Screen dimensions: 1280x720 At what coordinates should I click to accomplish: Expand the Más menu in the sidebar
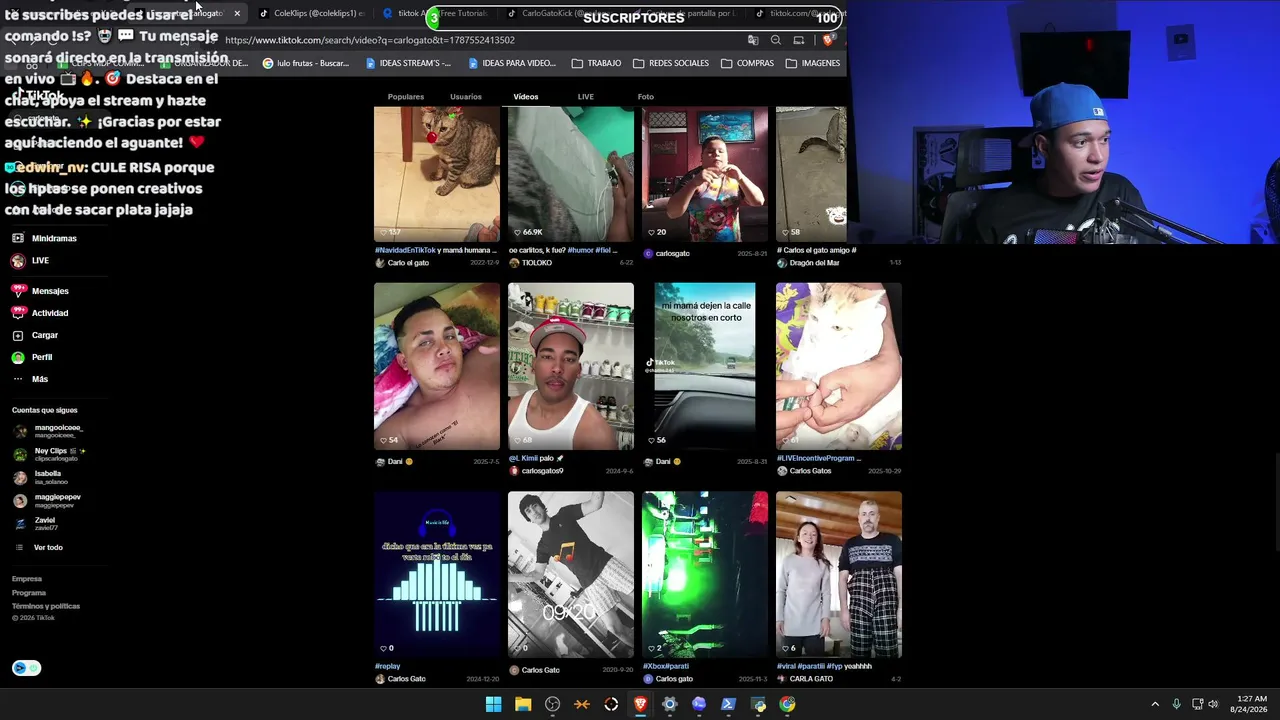click(30, 379)
